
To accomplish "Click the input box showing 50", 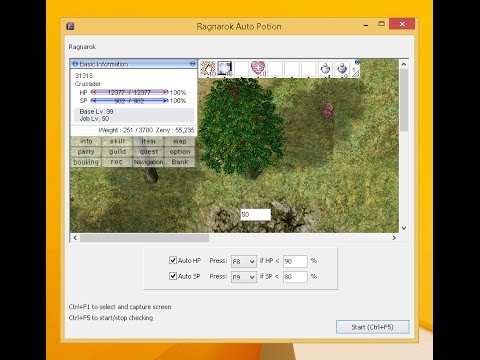I will click(x=256, y=215).
